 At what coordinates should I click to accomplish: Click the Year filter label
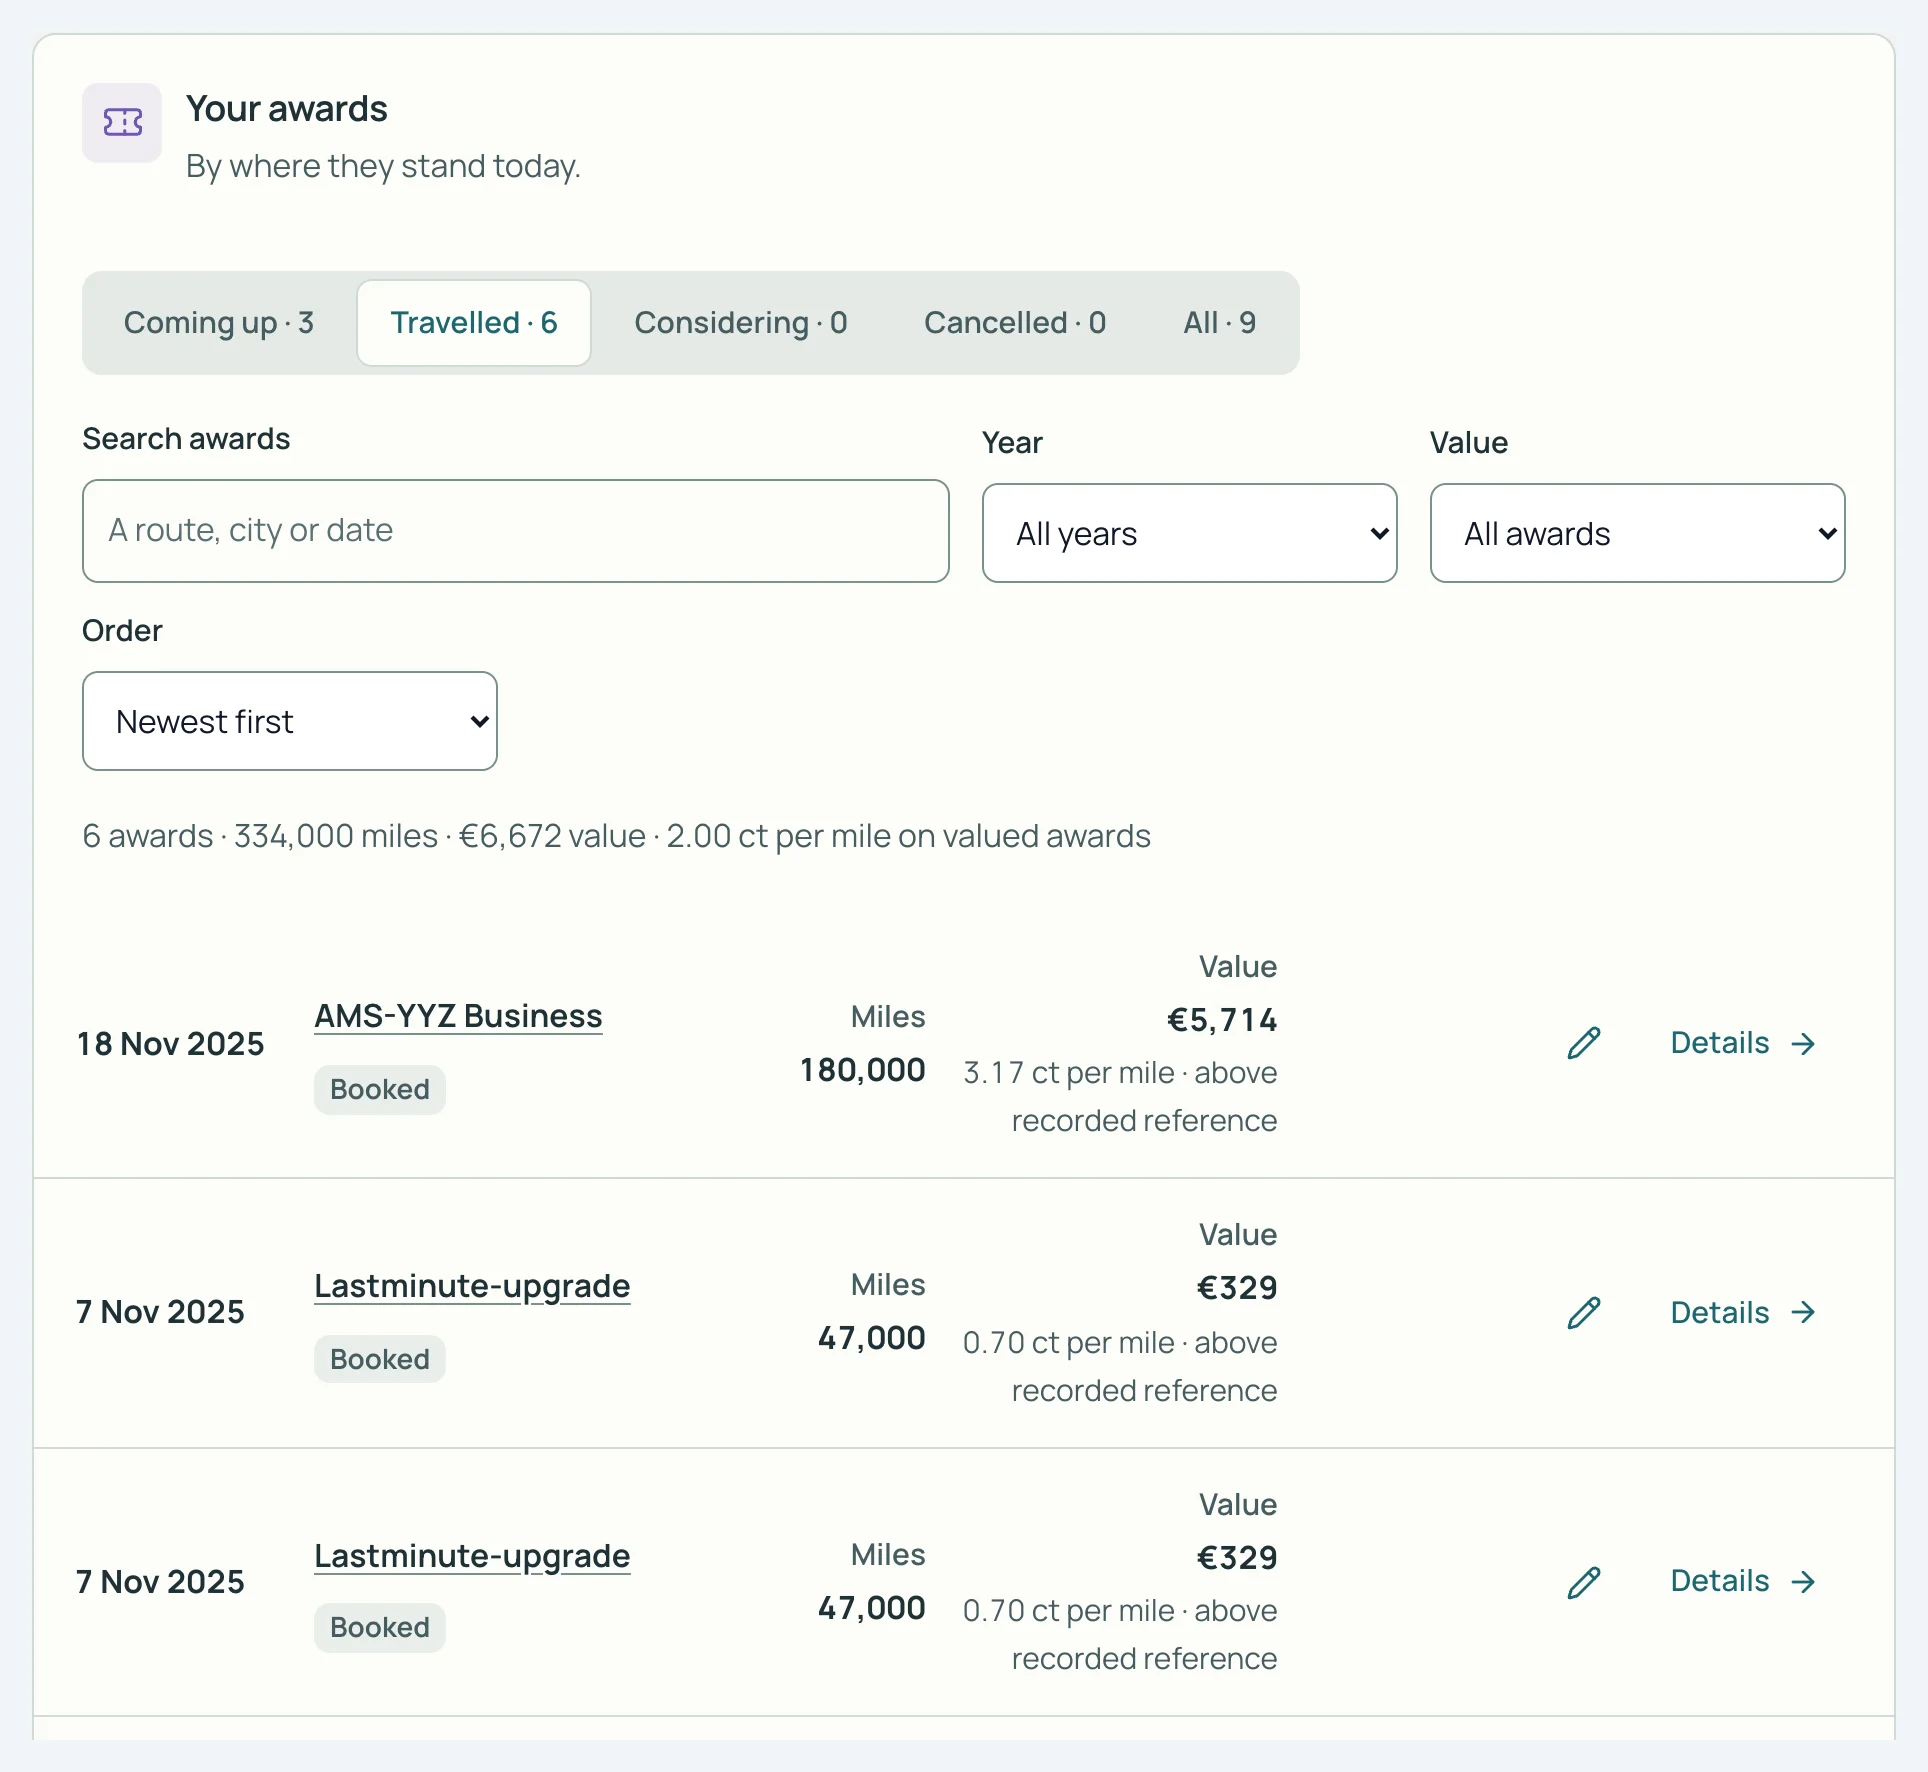click(x=1012, y=443)
